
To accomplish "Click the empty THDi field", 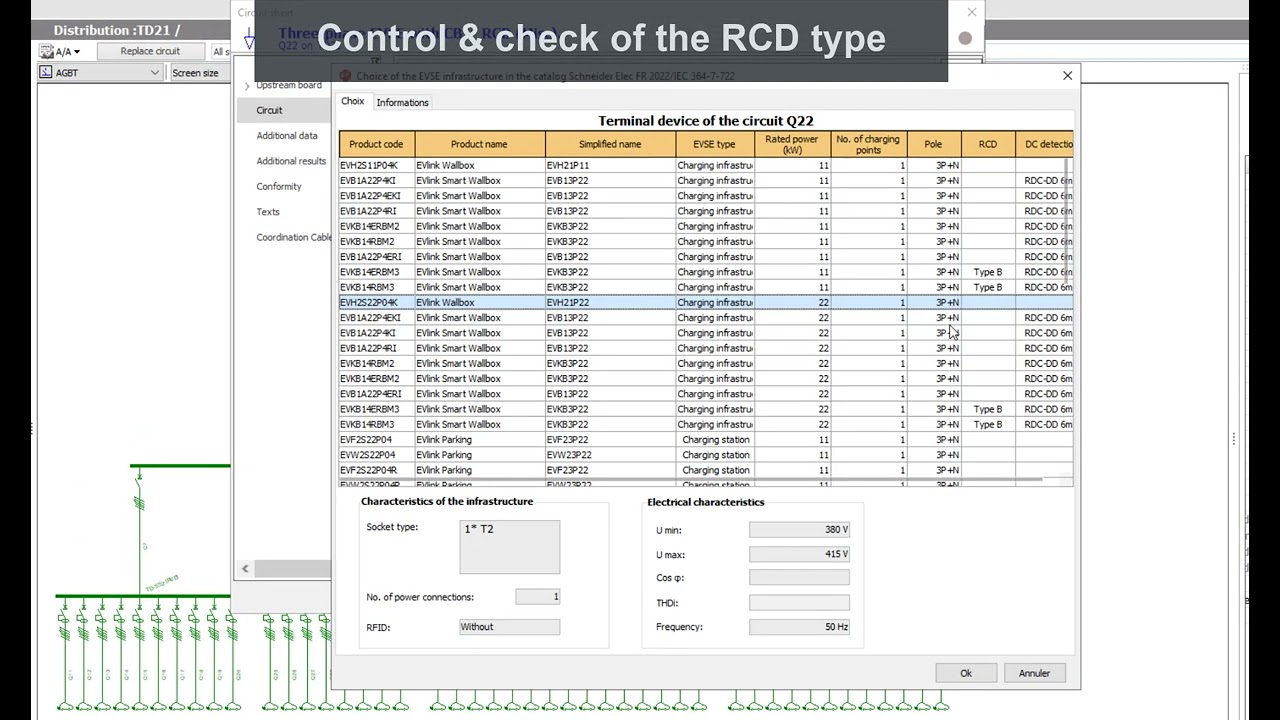I will click(799, 603).
